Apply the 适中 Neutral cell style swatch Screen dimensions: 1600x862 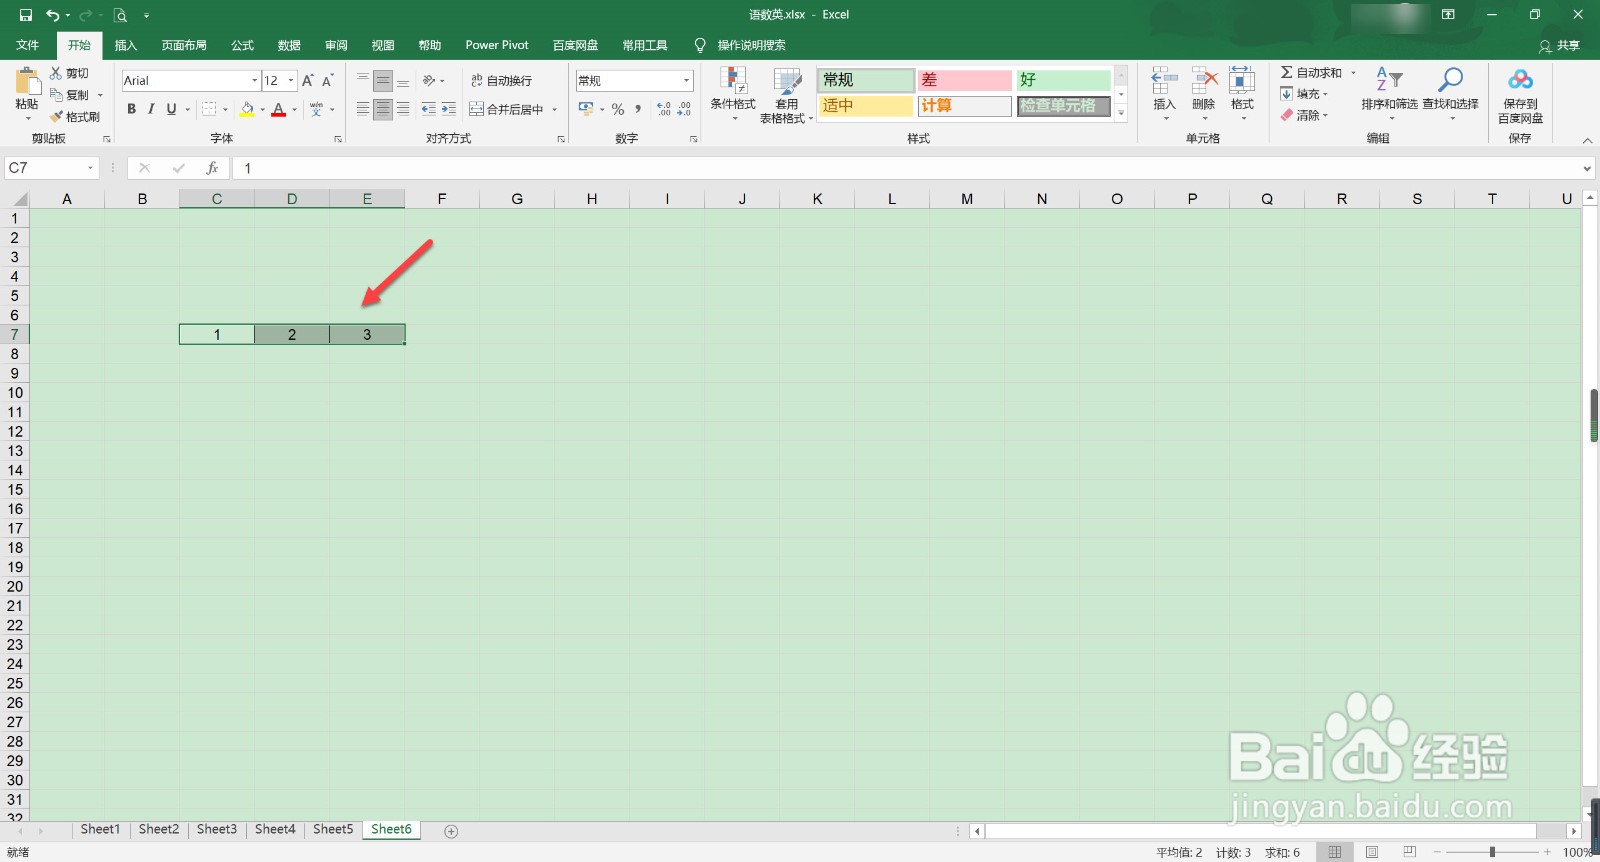tap(866, 106)
